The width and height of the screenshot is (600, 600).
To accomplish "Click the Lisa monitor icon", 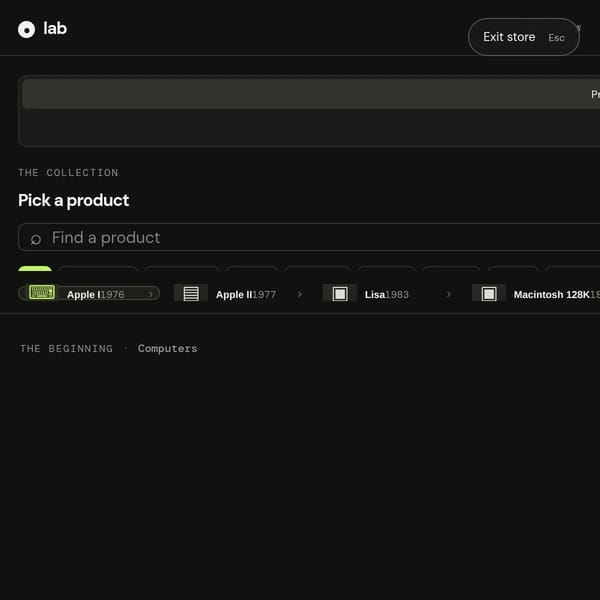I will tap(340, 293).
